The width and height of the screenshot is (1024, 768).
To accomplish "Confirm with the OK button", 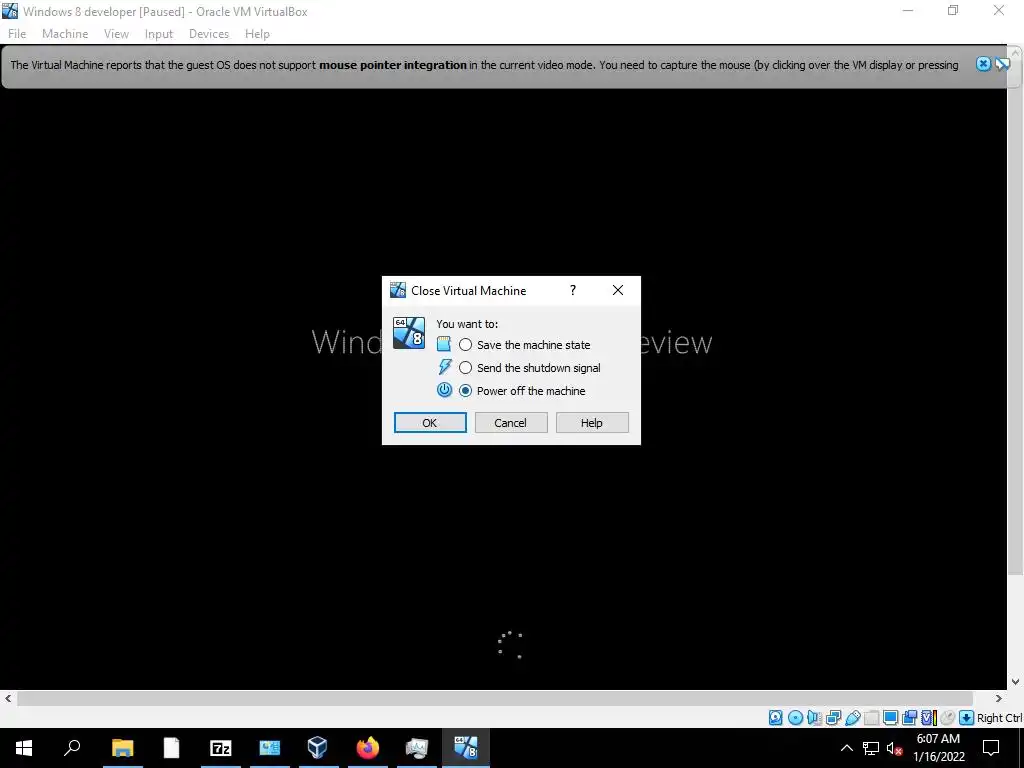I will 430,423.
